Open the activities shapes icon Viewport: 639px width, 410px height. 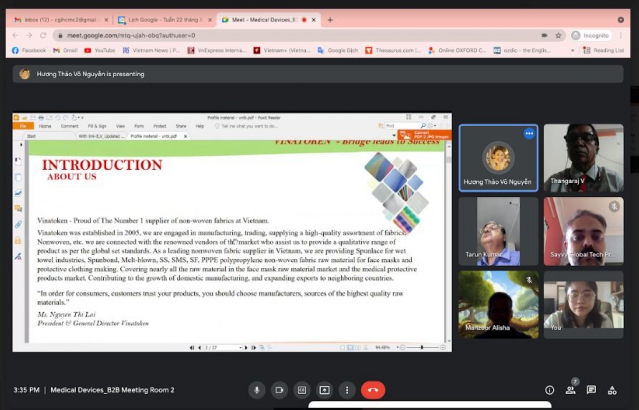coord(612,390)
